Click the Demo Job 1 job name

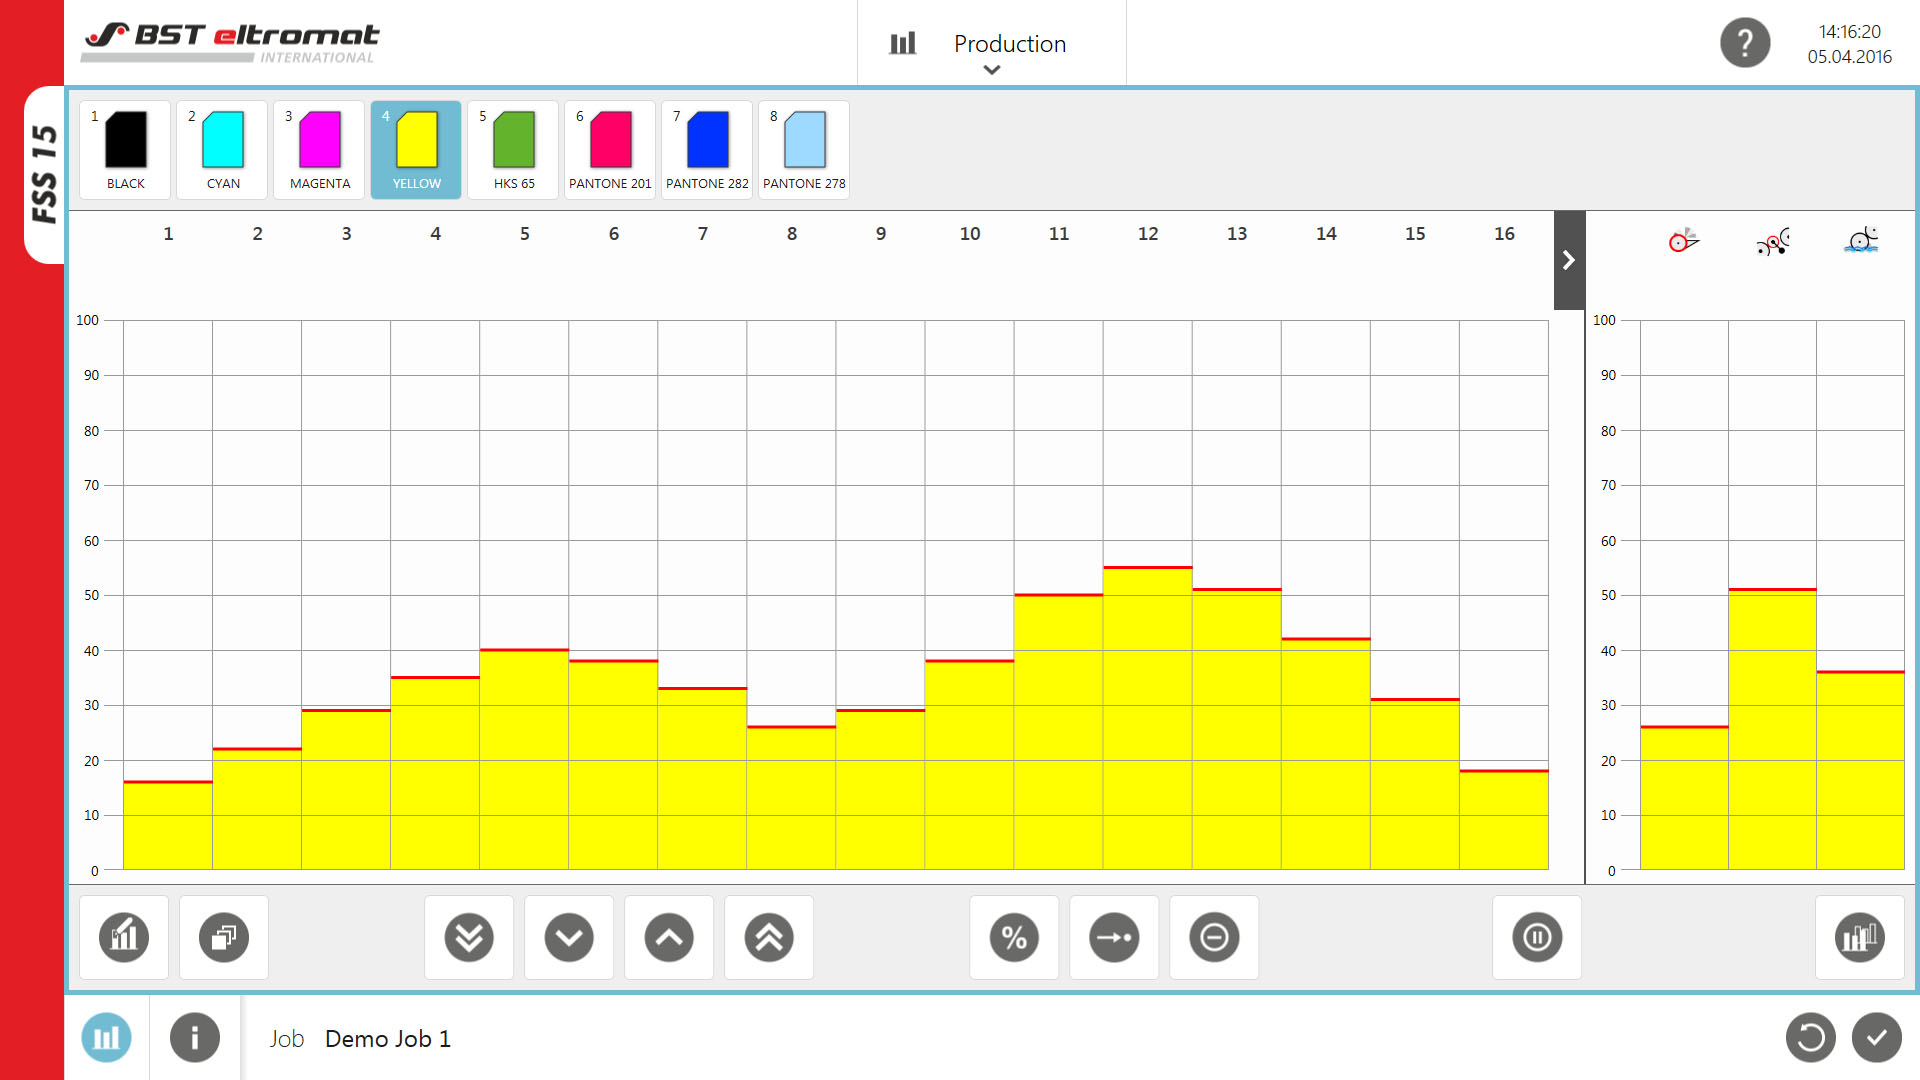tap(388, 1038)
